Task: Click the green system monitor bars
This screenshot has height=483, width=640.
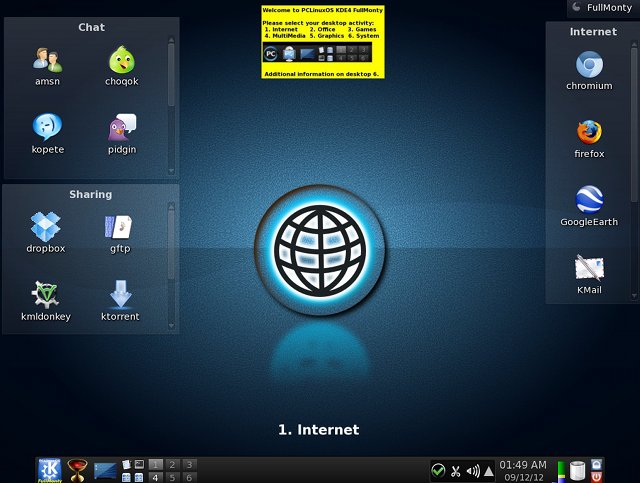Action: pyautogui.click(x=562, y=472)
